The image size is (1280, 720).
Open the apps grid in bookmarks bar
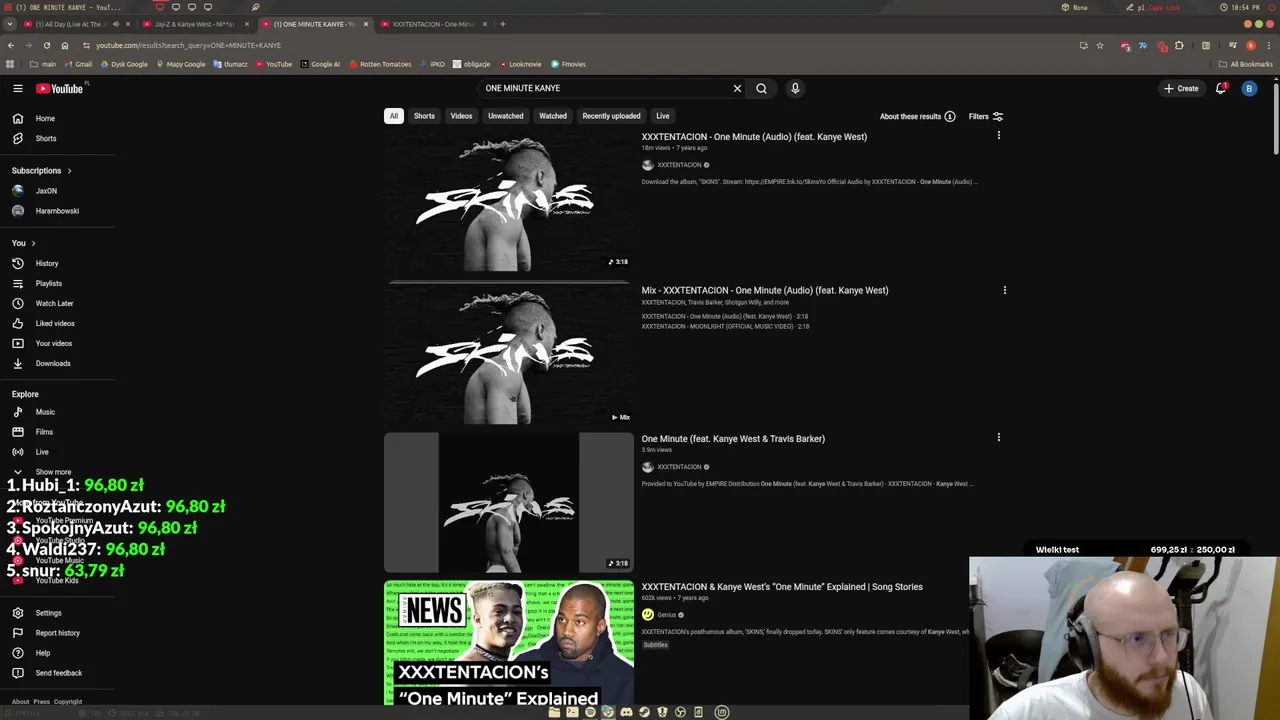tap(10, 64)
